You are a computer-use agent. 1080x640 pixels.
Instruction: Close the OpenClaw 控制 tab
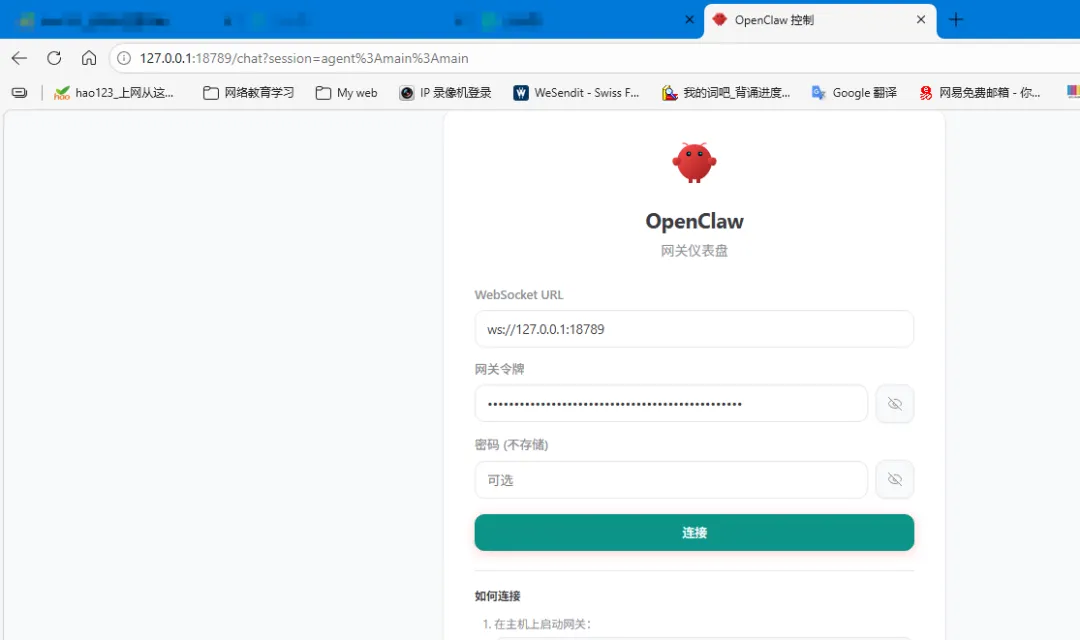coord(921,20)
